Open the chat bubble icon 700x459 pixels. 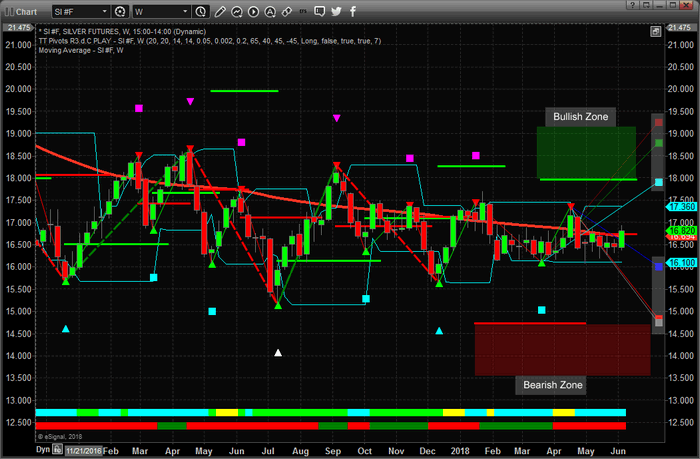(x=319, y=12)
